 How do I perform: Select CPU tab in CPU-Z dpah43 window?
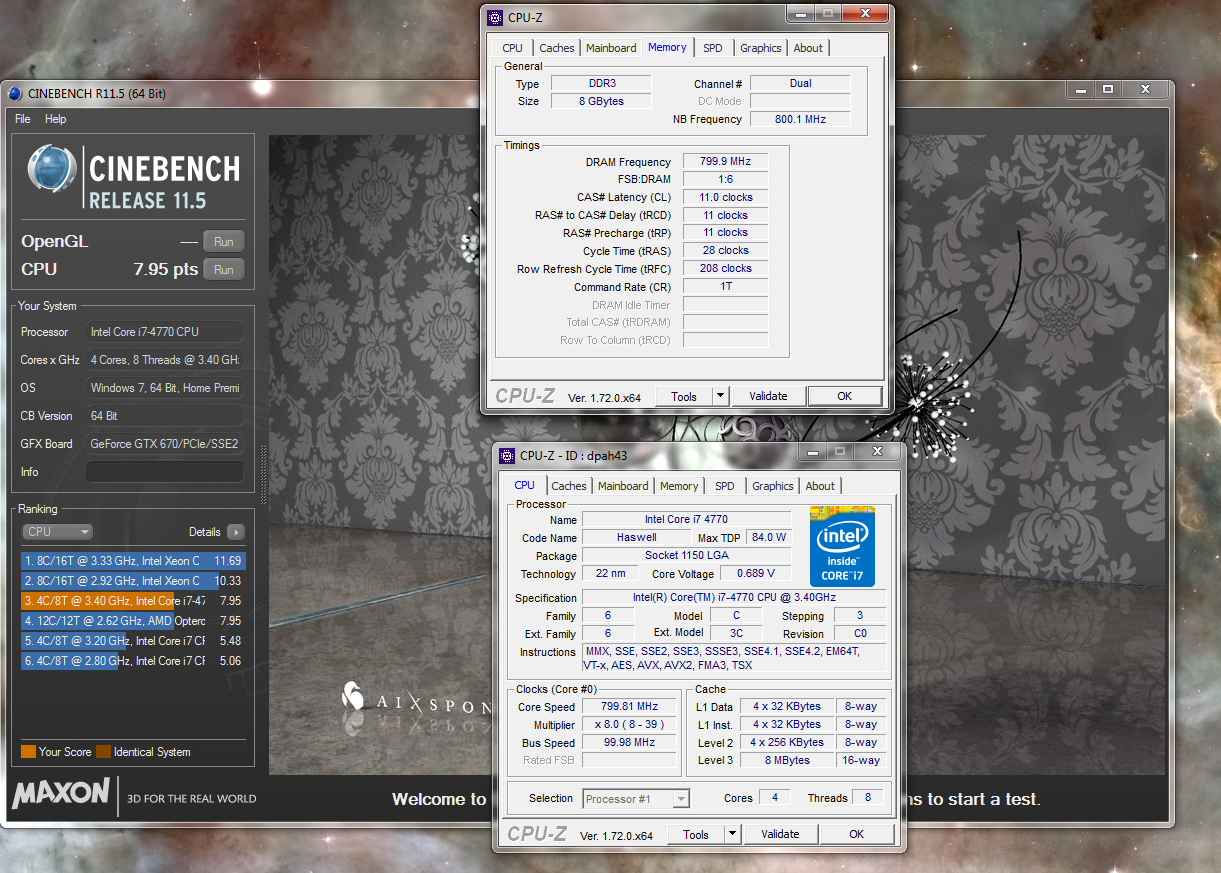(x=524, y=485)
